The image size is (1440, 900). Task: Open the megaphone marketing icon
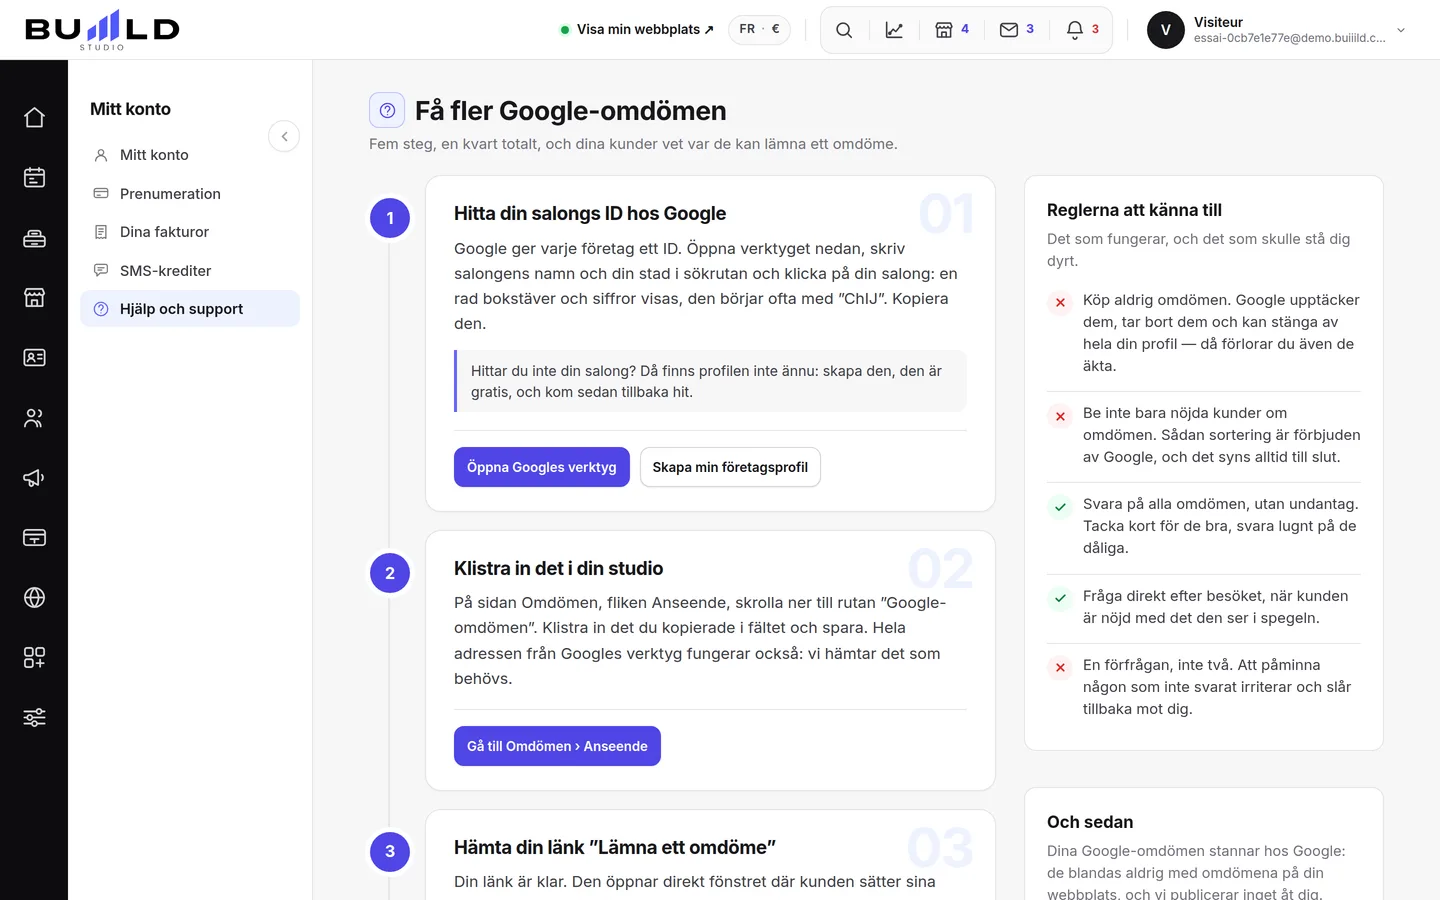click(34, 478)
